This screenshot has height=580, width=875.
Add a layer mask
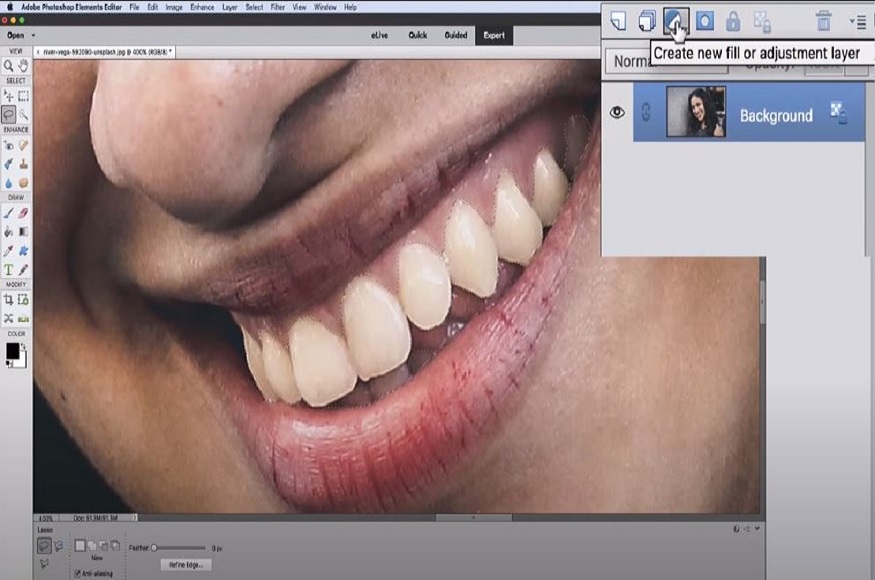705,22
